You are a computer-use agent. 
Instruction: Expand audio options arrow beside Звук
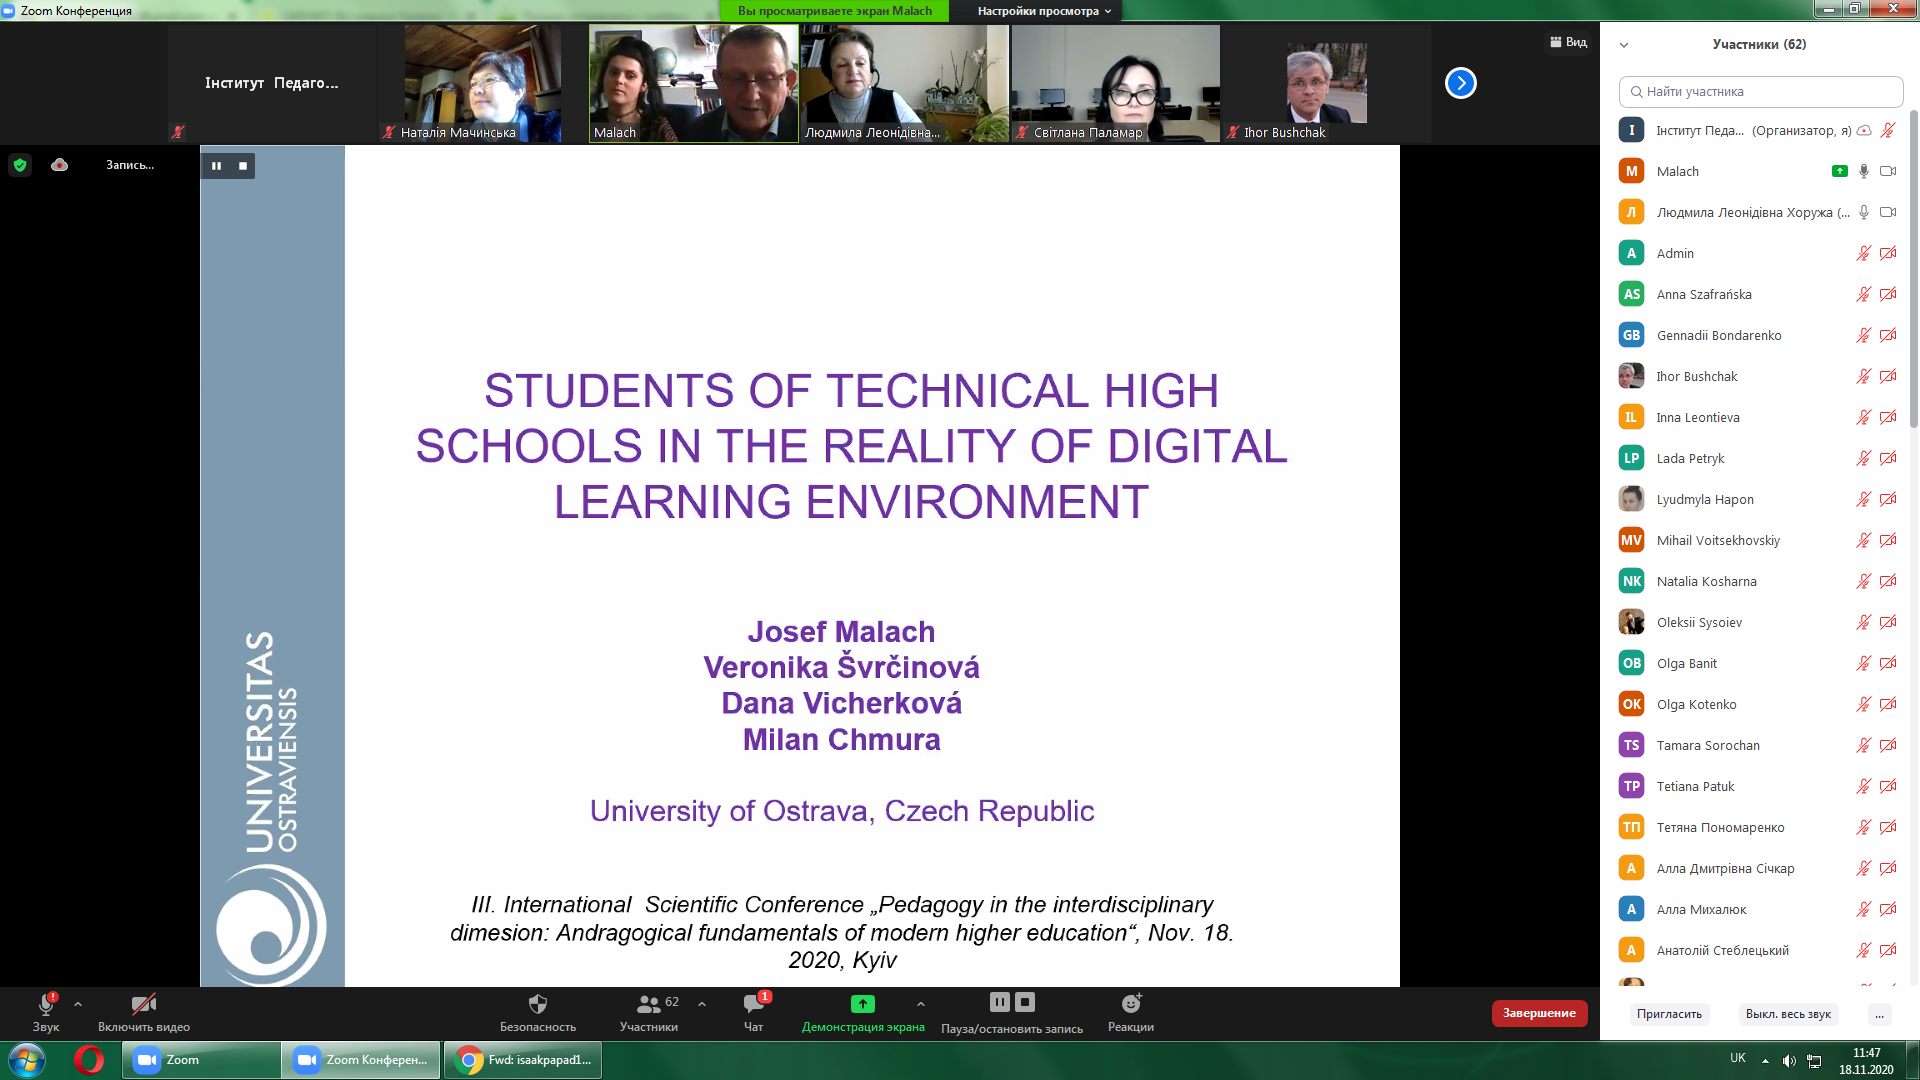tap(78, 1004)
